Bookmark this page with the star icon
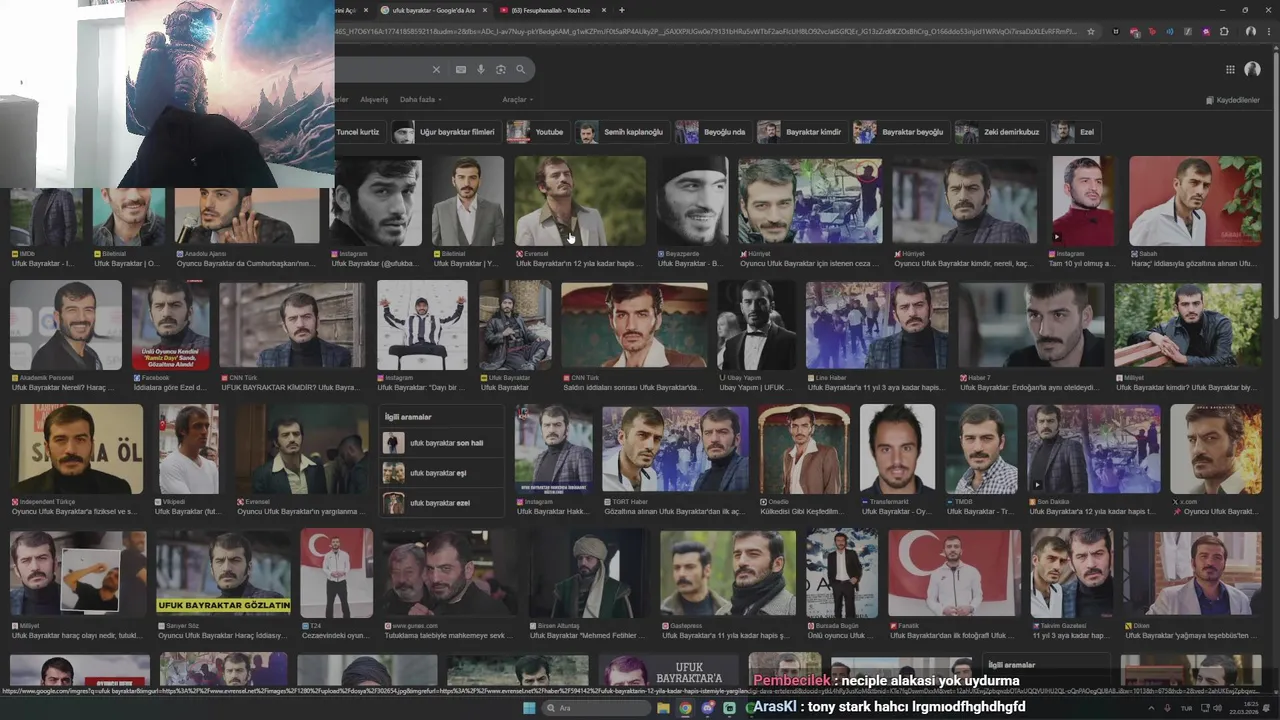The width and height of the screenshot is (1280, 720). [1091, 32]
